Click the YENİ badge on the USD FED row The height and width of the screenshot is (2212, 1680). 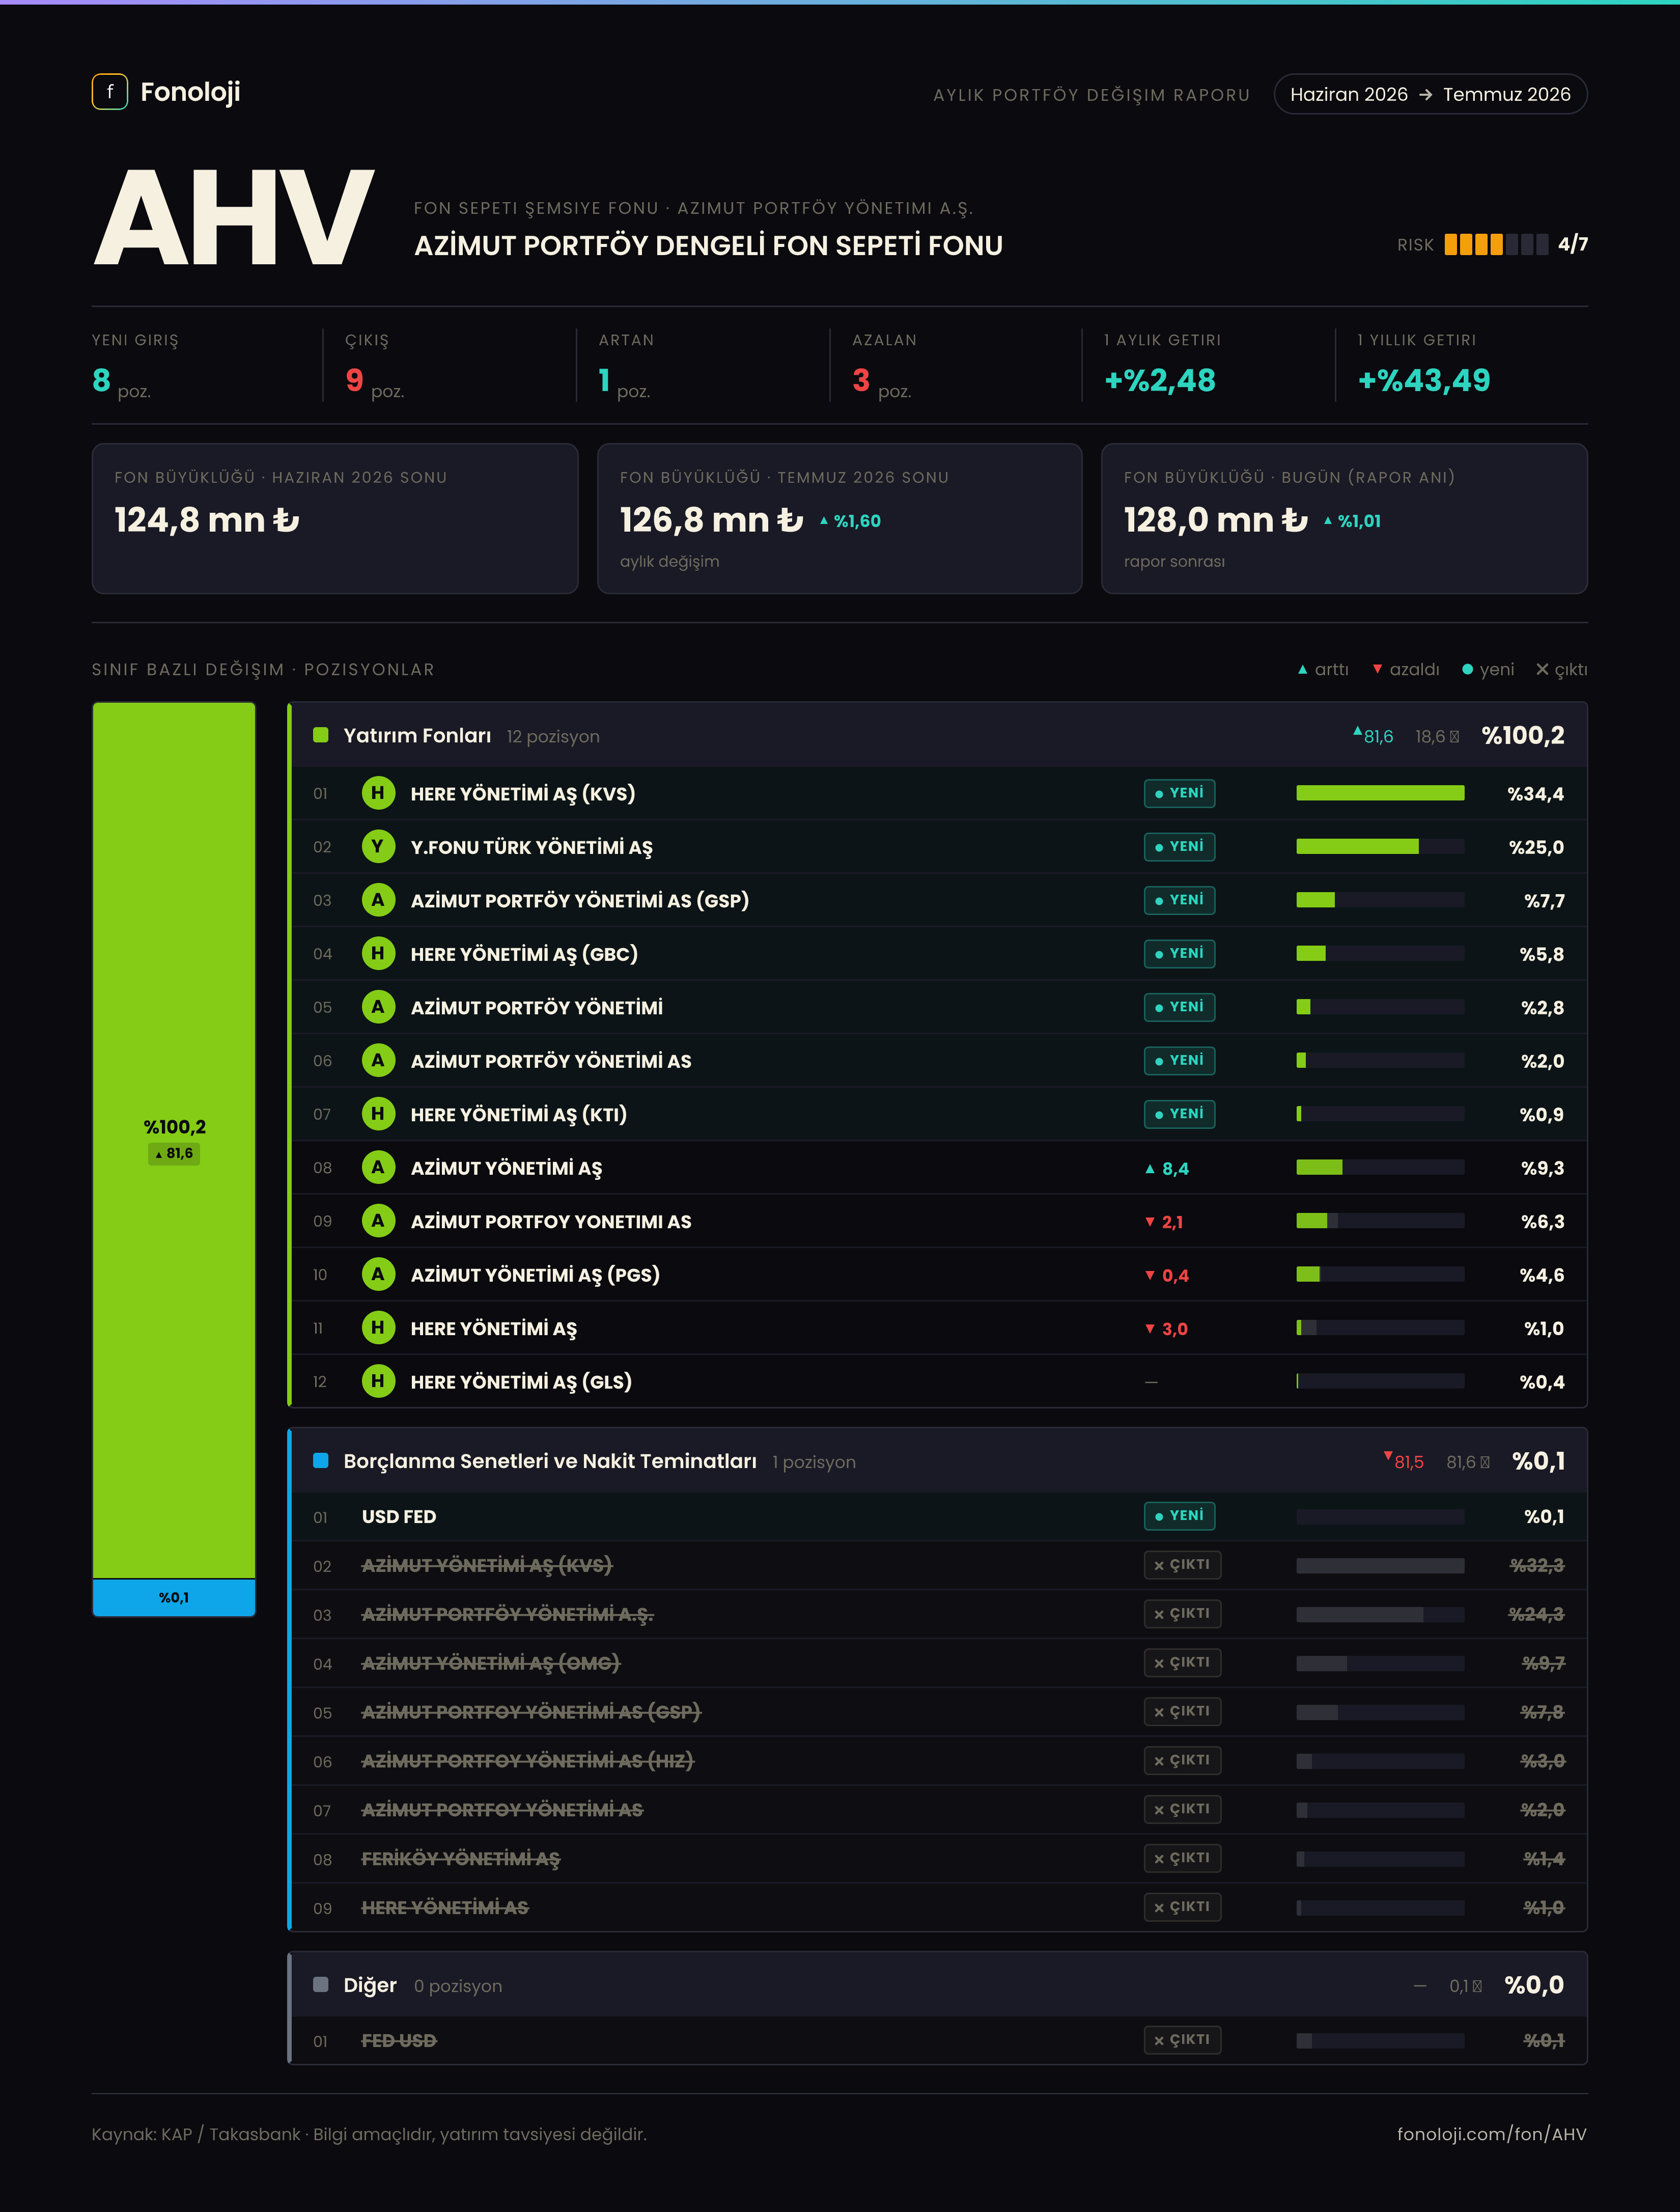(1180, 1516)
